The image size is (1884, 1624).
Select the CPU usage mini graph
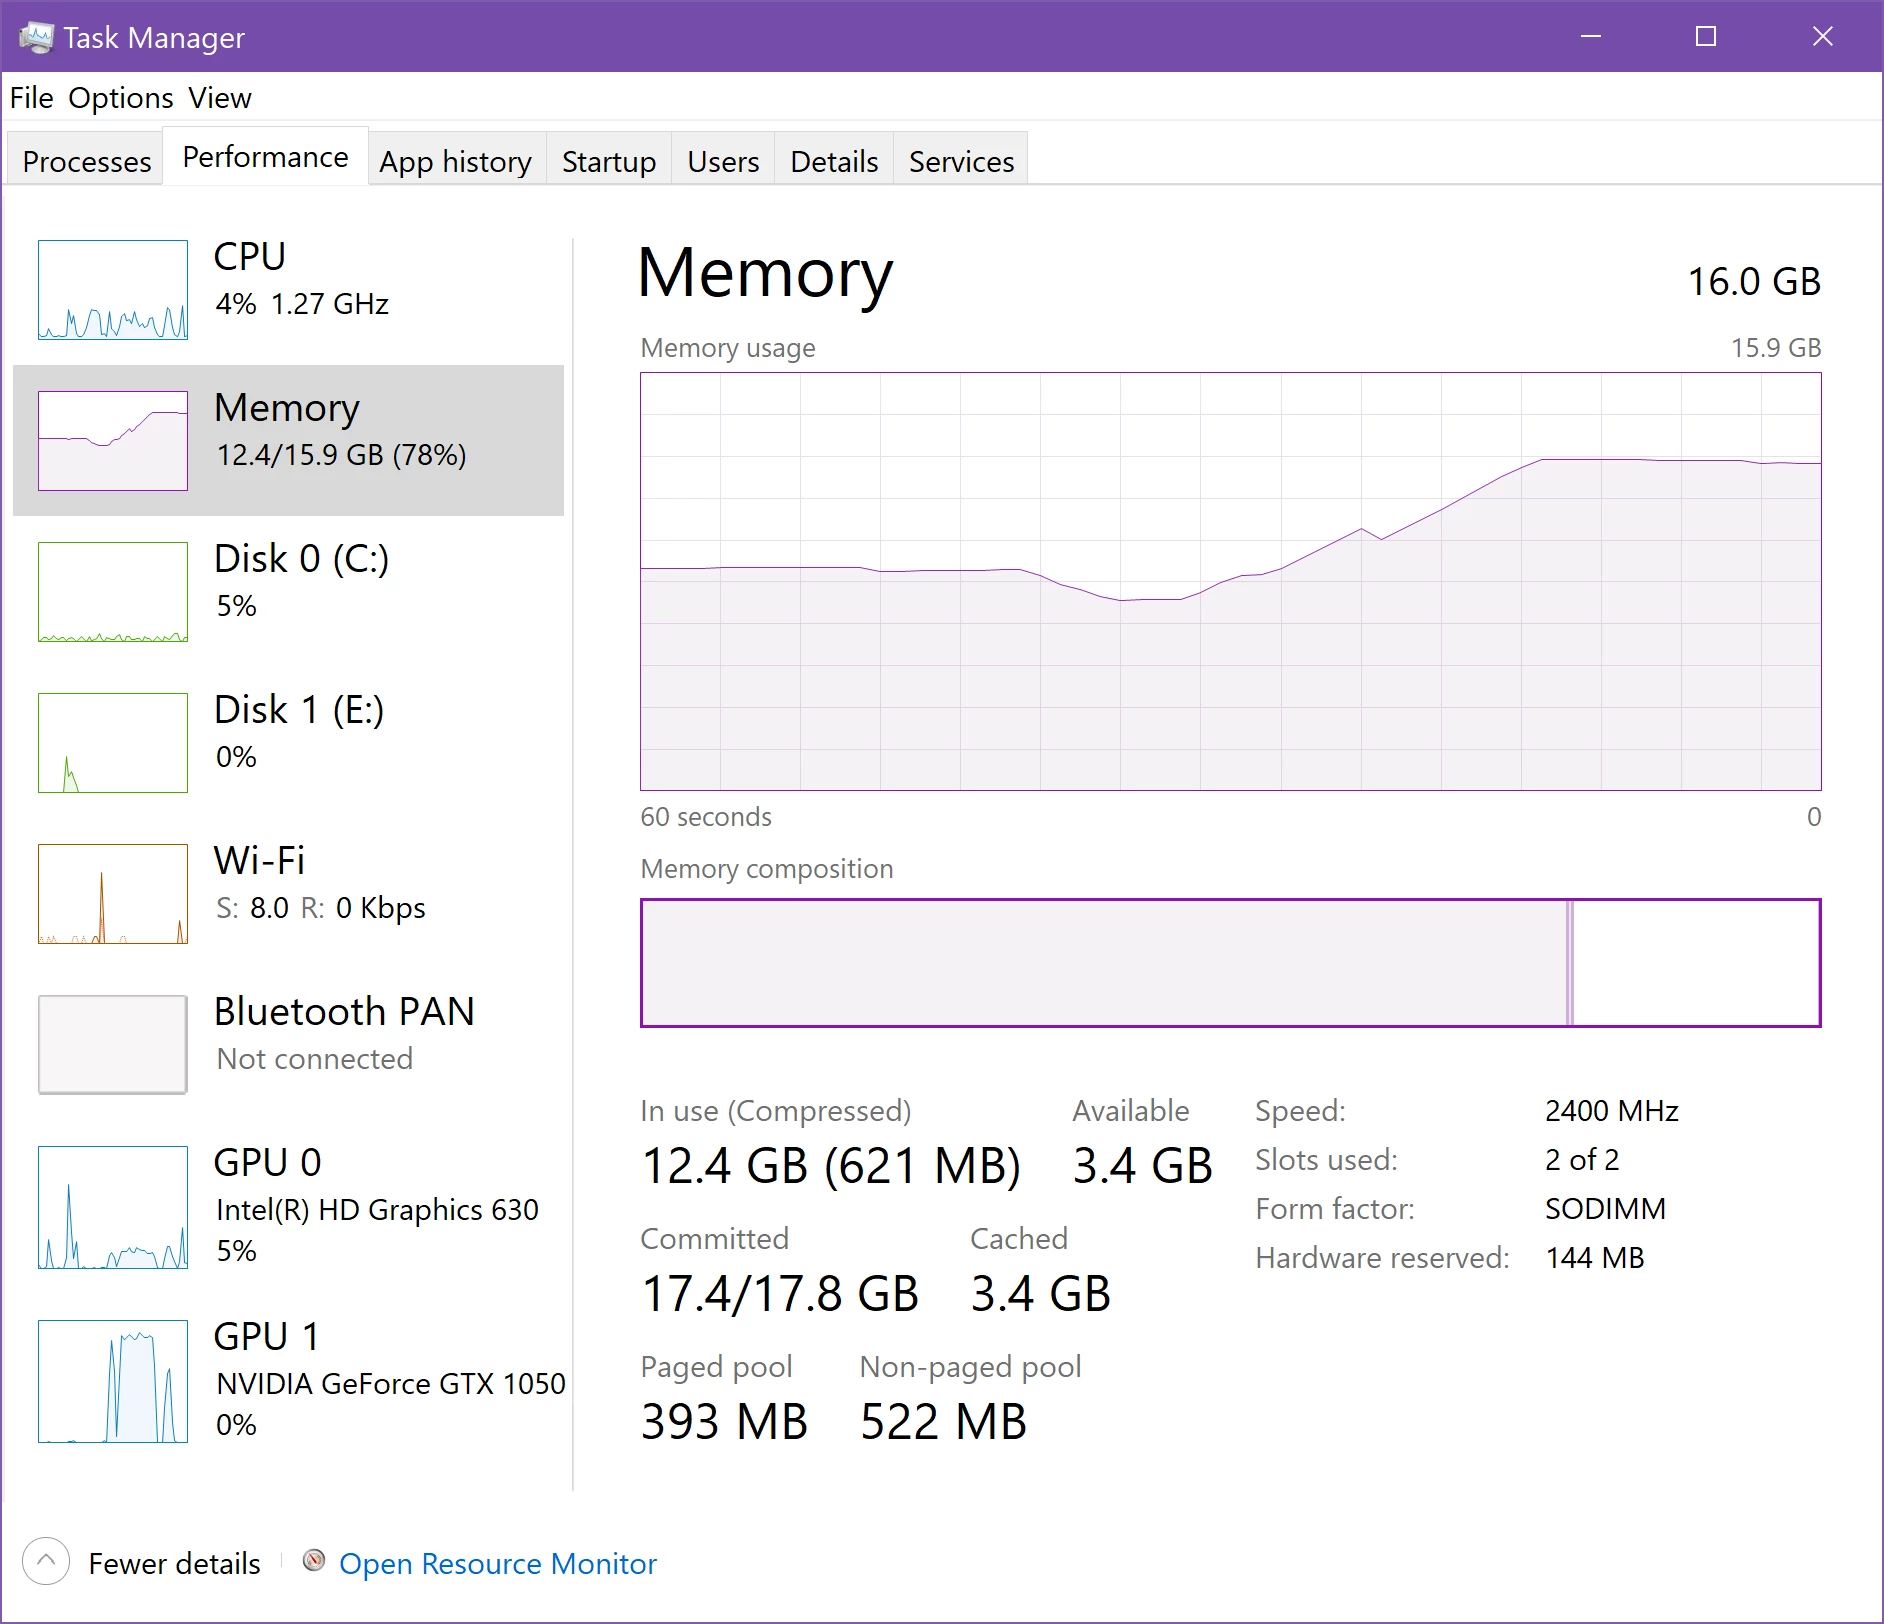click(x=113, y=290)
